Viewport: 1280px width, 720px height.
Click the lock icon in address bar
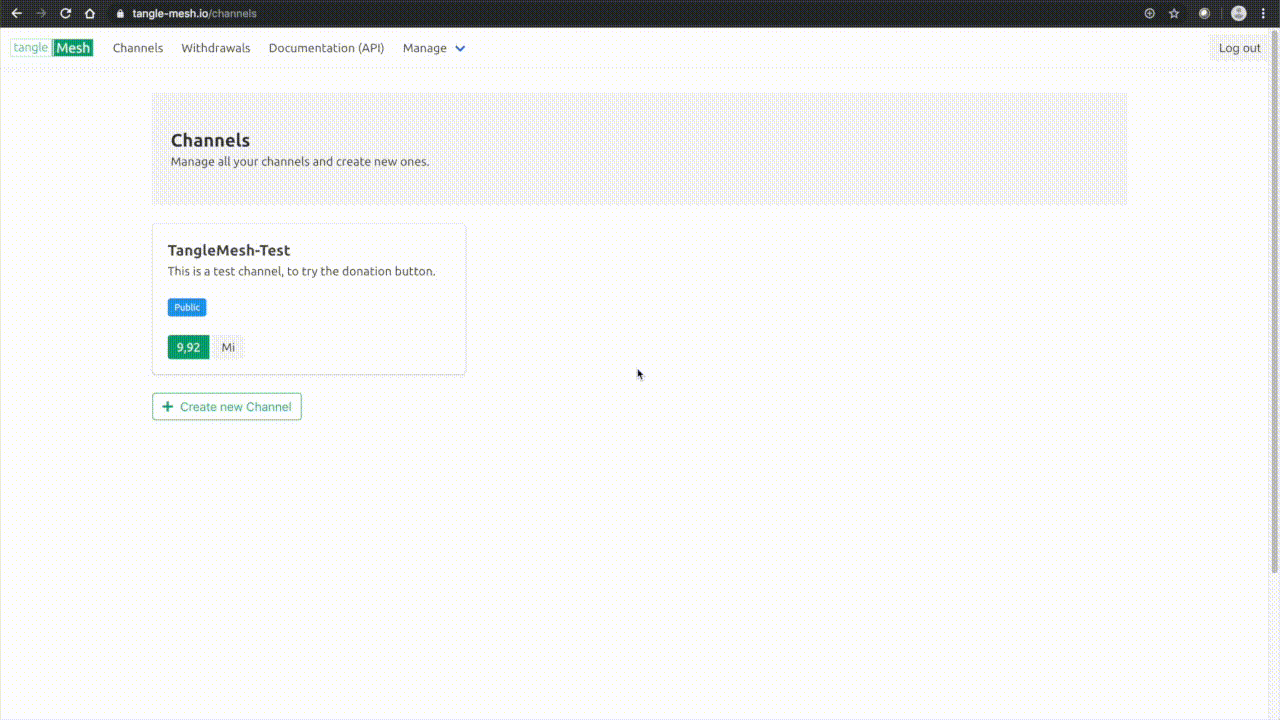tap(121, 14)
